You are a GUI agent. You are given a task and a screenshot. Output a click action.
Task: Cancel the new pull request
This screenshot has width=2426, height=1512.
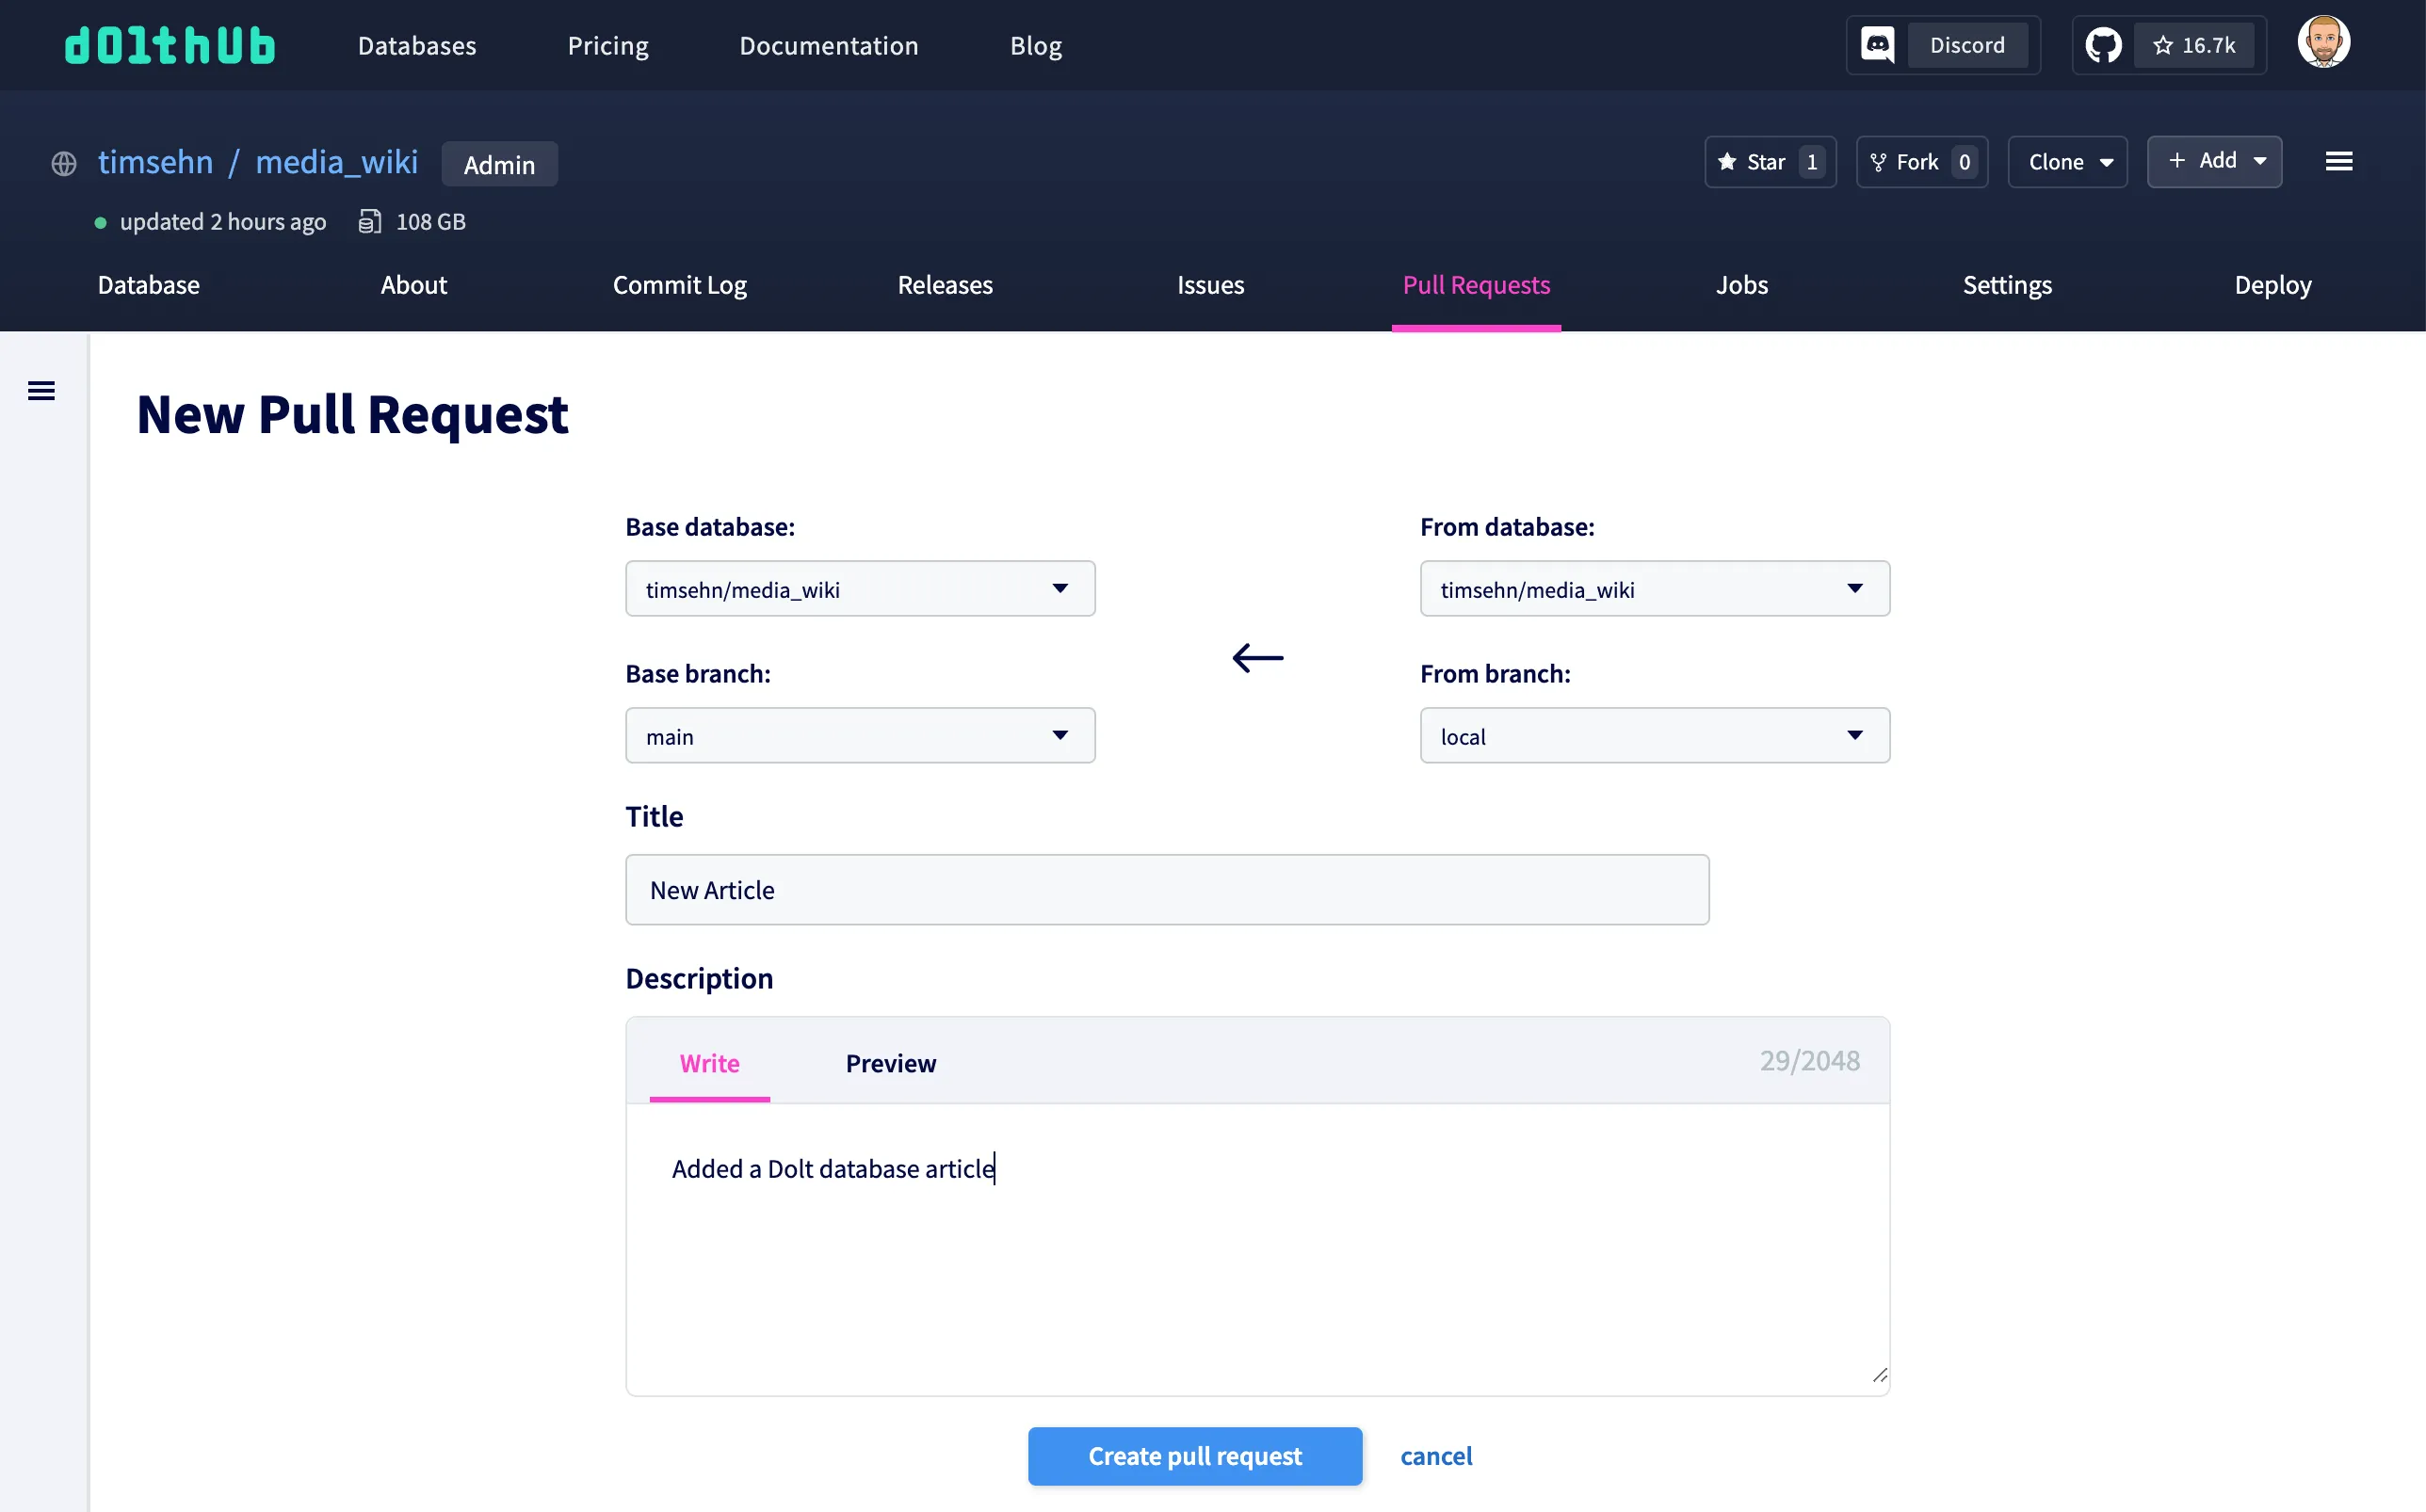[x=1437, y=1456]
